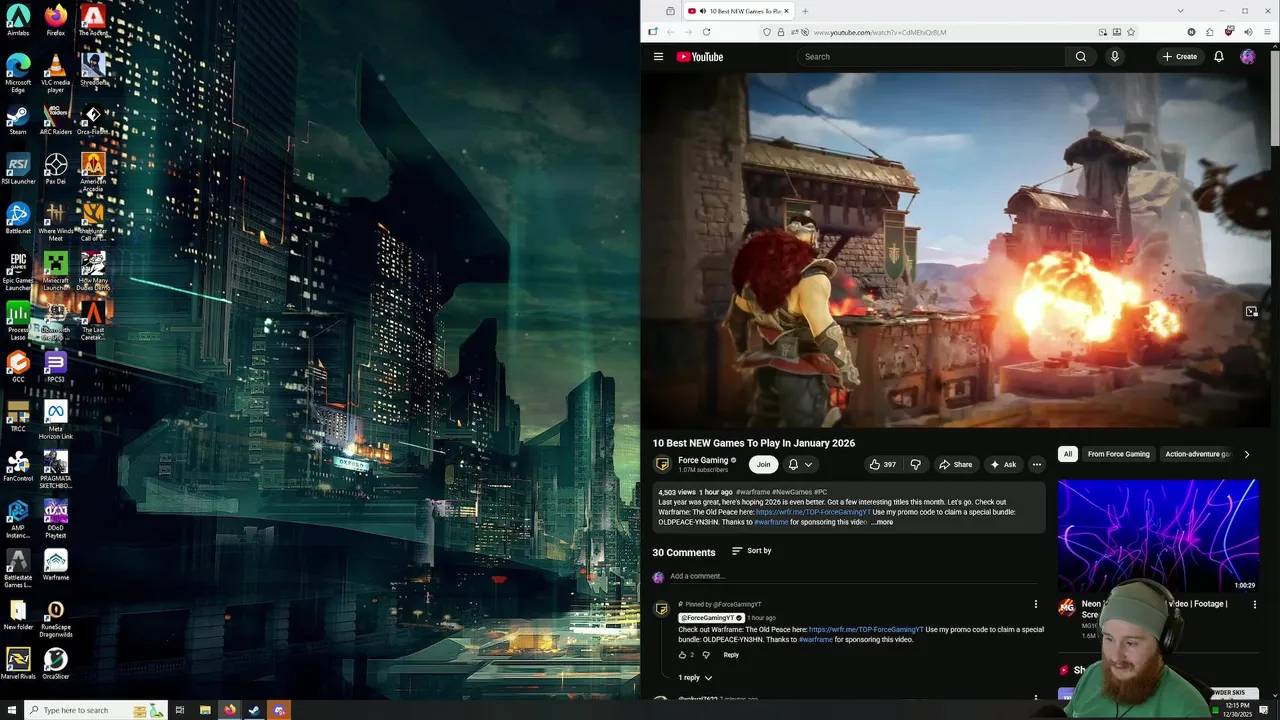This screenshot has height=720, width=1280.
Task: Open Battle.net desktop shortcut
Action: (18, 218)
